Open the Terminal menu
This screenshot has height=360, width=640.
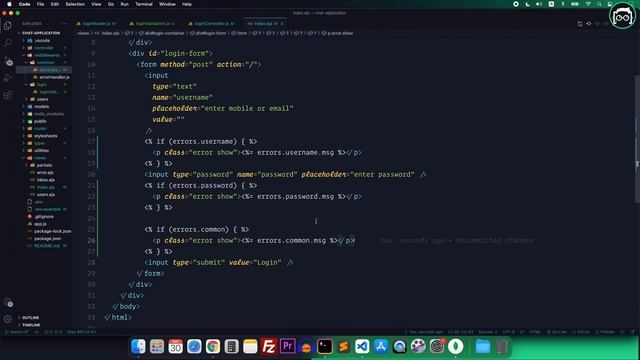144,4
